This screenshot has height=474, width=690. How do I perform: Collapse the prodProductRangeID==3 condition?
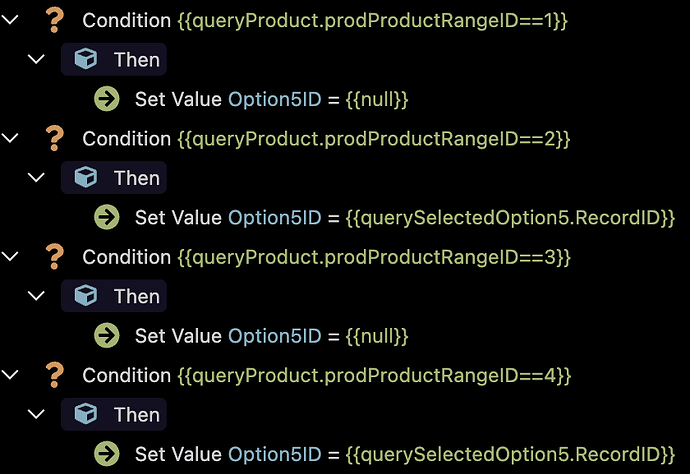10,257
